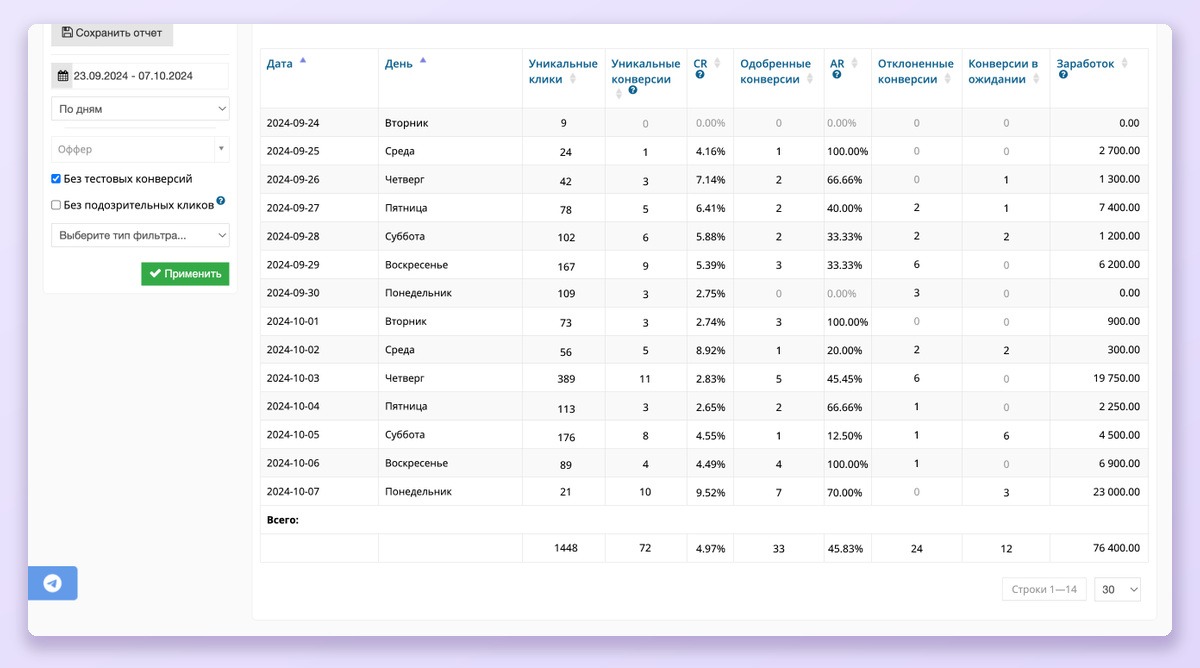Apply filters with the Применить button

[185, 274]
